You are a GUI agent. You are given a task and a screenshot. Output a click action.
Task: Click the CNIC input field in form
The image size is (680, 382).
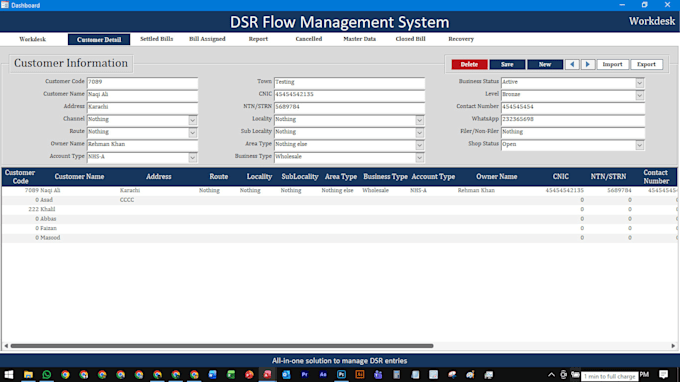[350, 95]
